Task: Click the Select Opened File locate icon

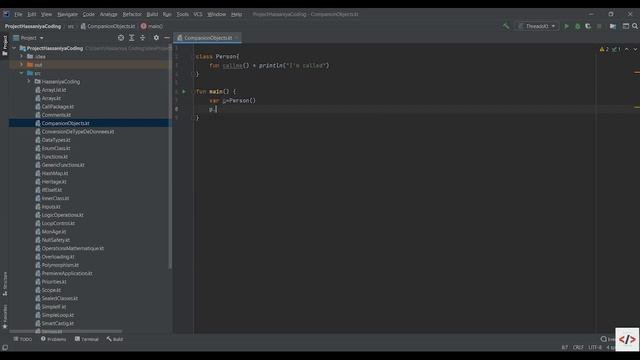Action: tap(121, 38)
